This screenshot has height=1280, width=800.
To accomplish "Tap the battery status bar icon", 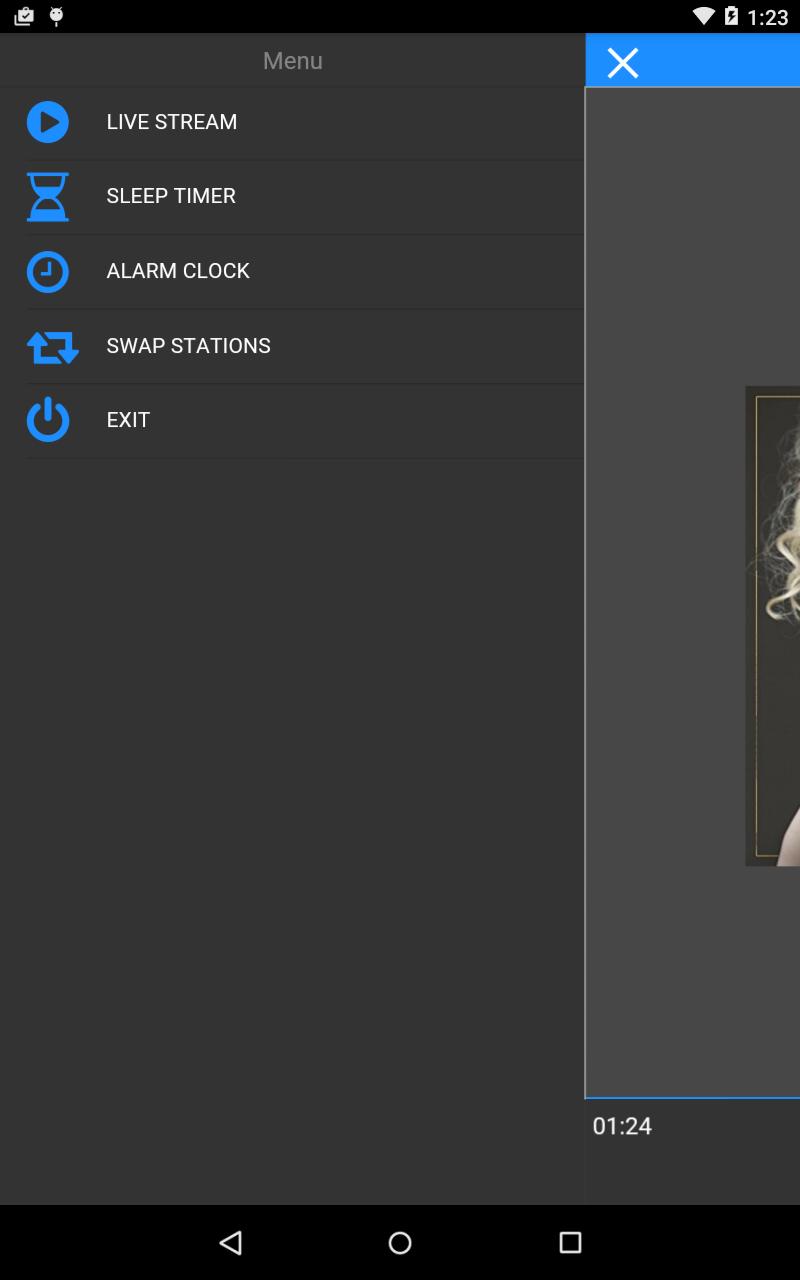I will 732,16.
